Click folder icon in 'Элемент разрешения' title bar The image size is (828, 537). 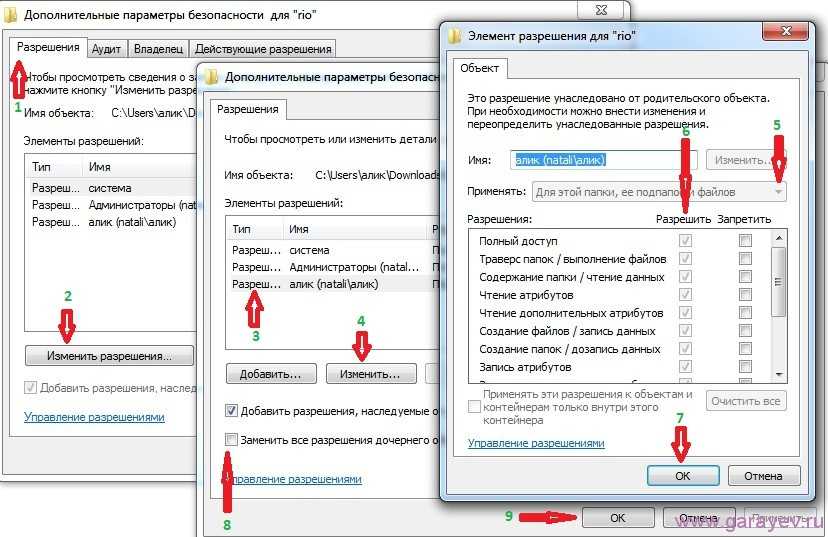coord(454,36)
